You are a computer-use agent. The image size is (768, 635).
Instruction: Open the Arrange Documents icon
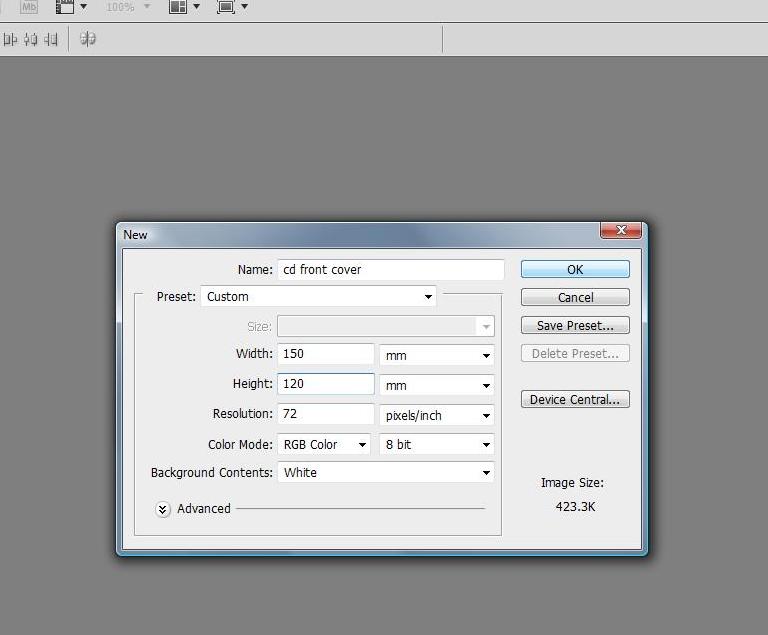click(178, 7)
